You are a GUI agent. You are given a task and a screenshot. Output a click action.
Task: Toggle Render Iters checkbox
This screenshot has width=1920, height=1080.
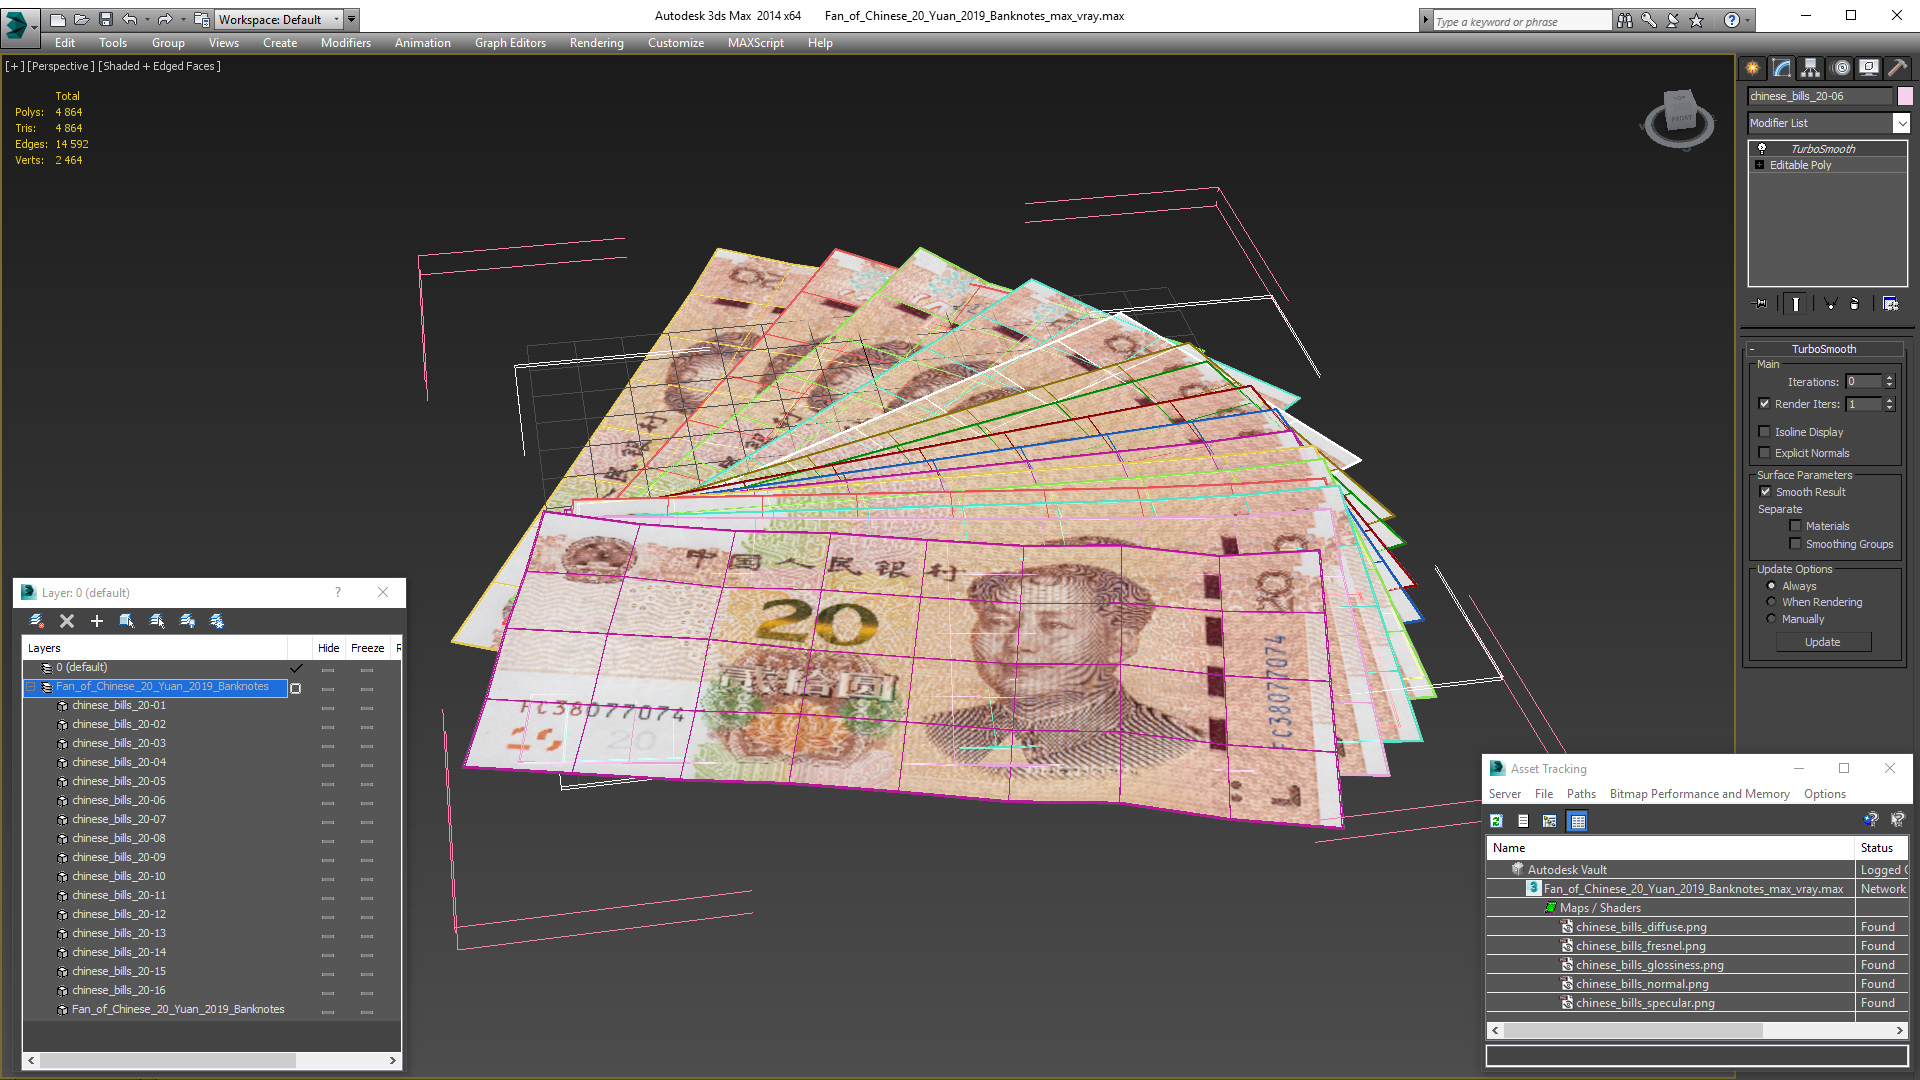click(1764, 404)
